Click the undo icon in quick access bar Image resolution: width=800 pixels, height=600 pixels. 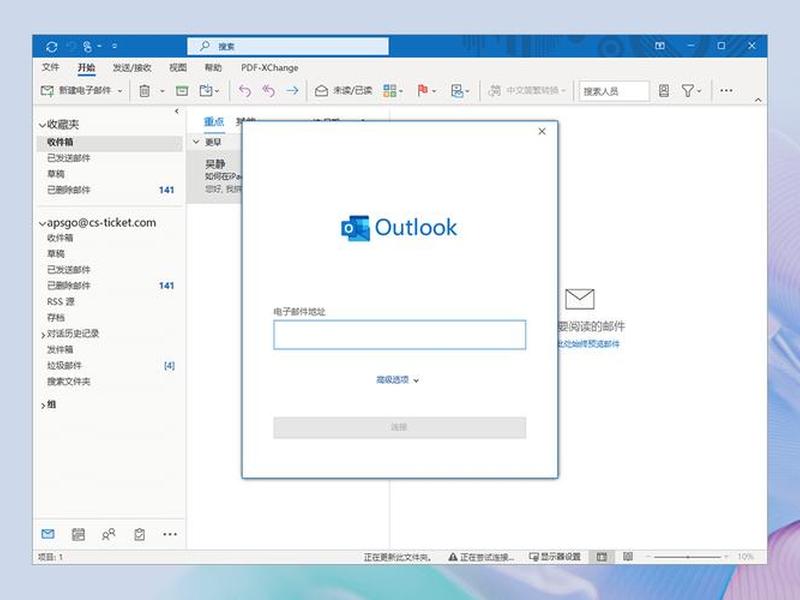71,47
